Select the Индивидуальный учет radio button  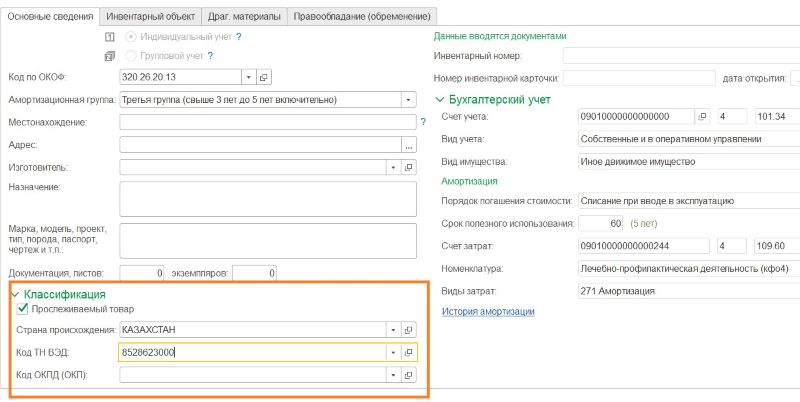pos(133,37)
